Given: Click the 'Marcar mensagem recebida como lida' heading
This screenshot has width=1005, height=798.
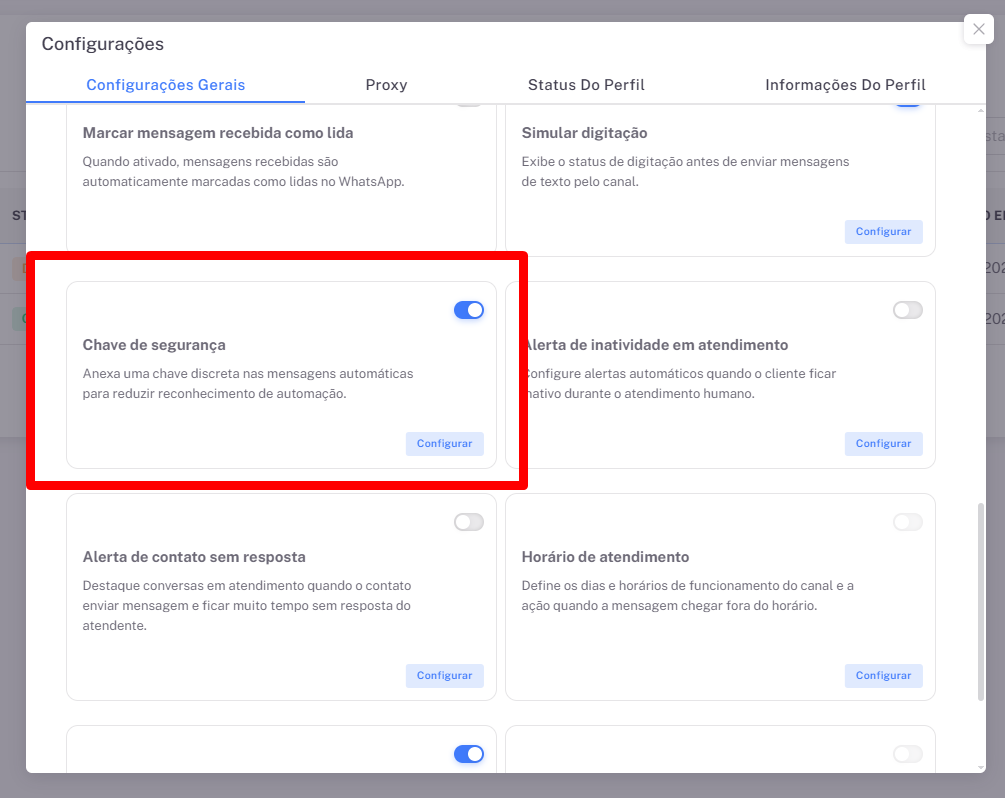Looking at the screenshot, I should point(218,133).
